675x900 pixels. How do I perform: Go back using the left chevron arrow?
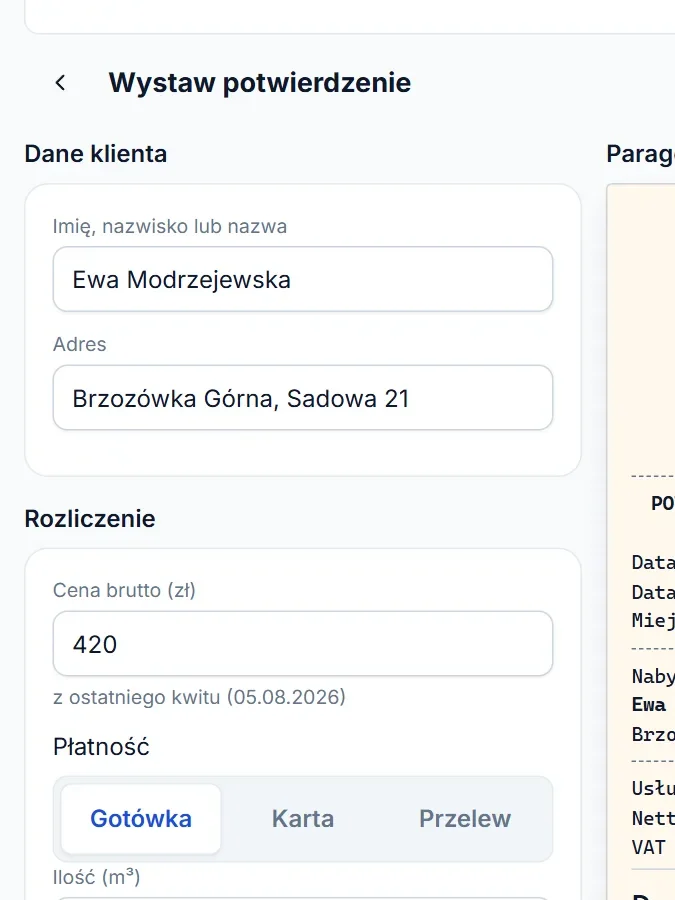click(x=60, y=83)
